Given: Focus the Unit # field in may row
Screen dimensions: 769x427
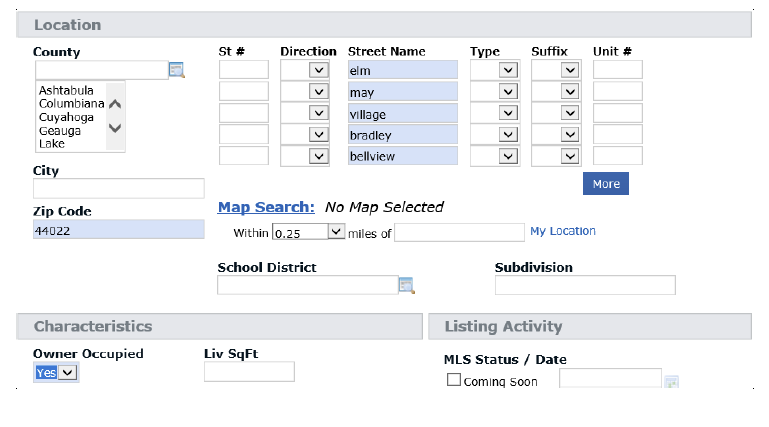Looking at the screenshot, I should point(617,92).
